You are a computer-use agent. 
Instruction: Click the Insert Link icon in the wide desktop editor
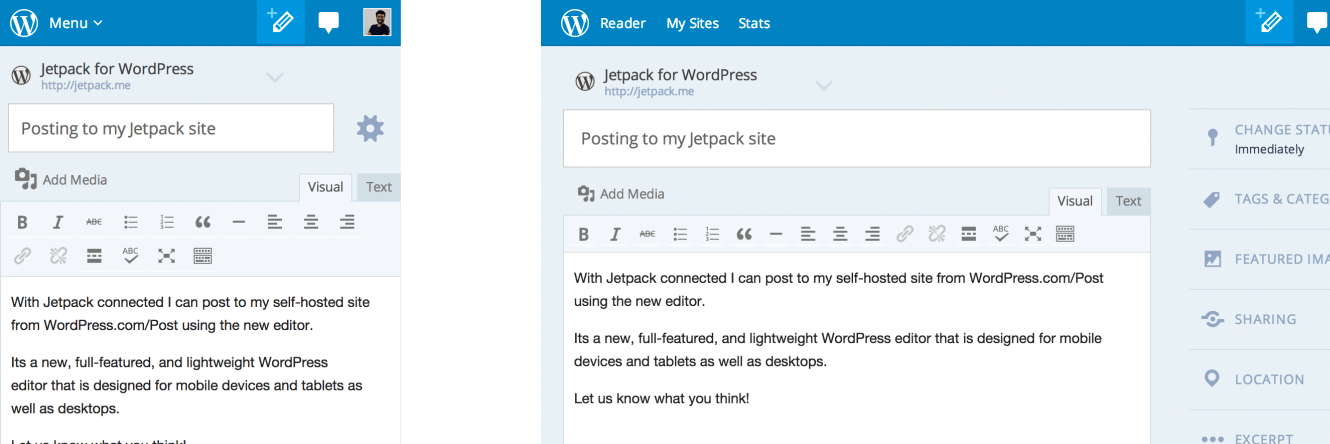pos(904,234)
